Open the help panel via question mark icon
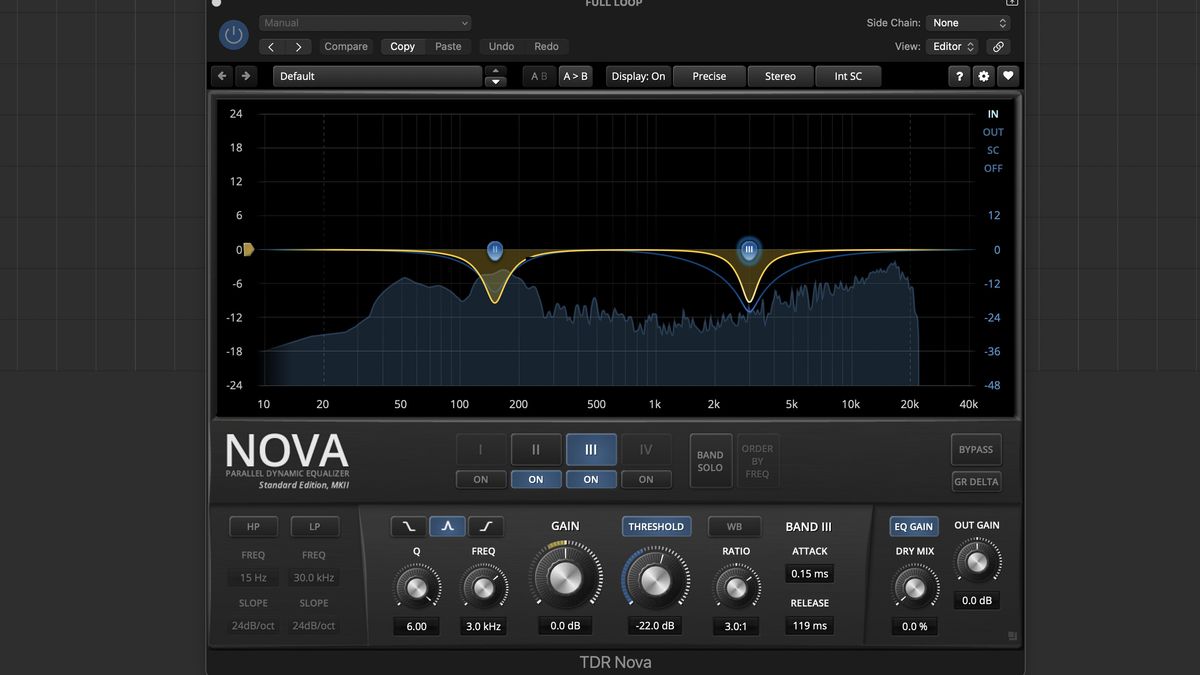Screen dimensions: 1200x675 959,75
